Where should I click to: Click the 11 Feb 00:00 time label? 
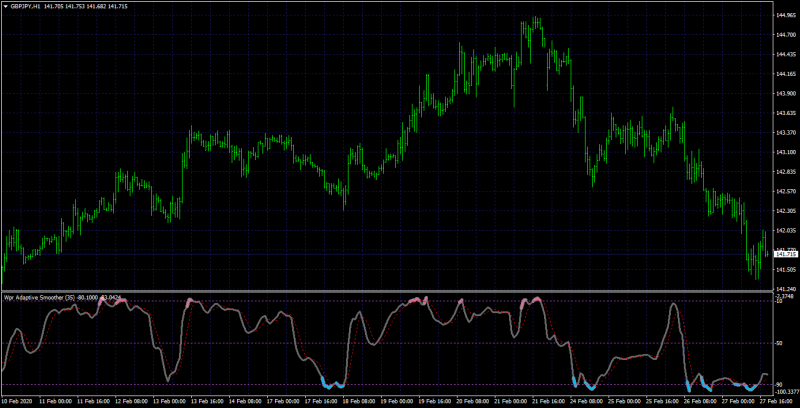point(55,402)
